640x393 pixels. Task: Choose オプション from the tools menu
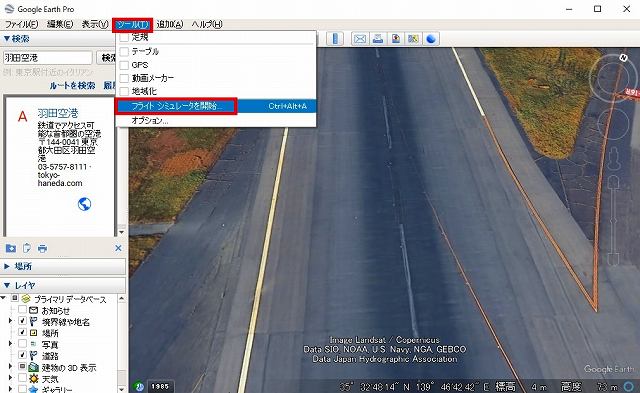pyautogui.click(x=216, y=120)
